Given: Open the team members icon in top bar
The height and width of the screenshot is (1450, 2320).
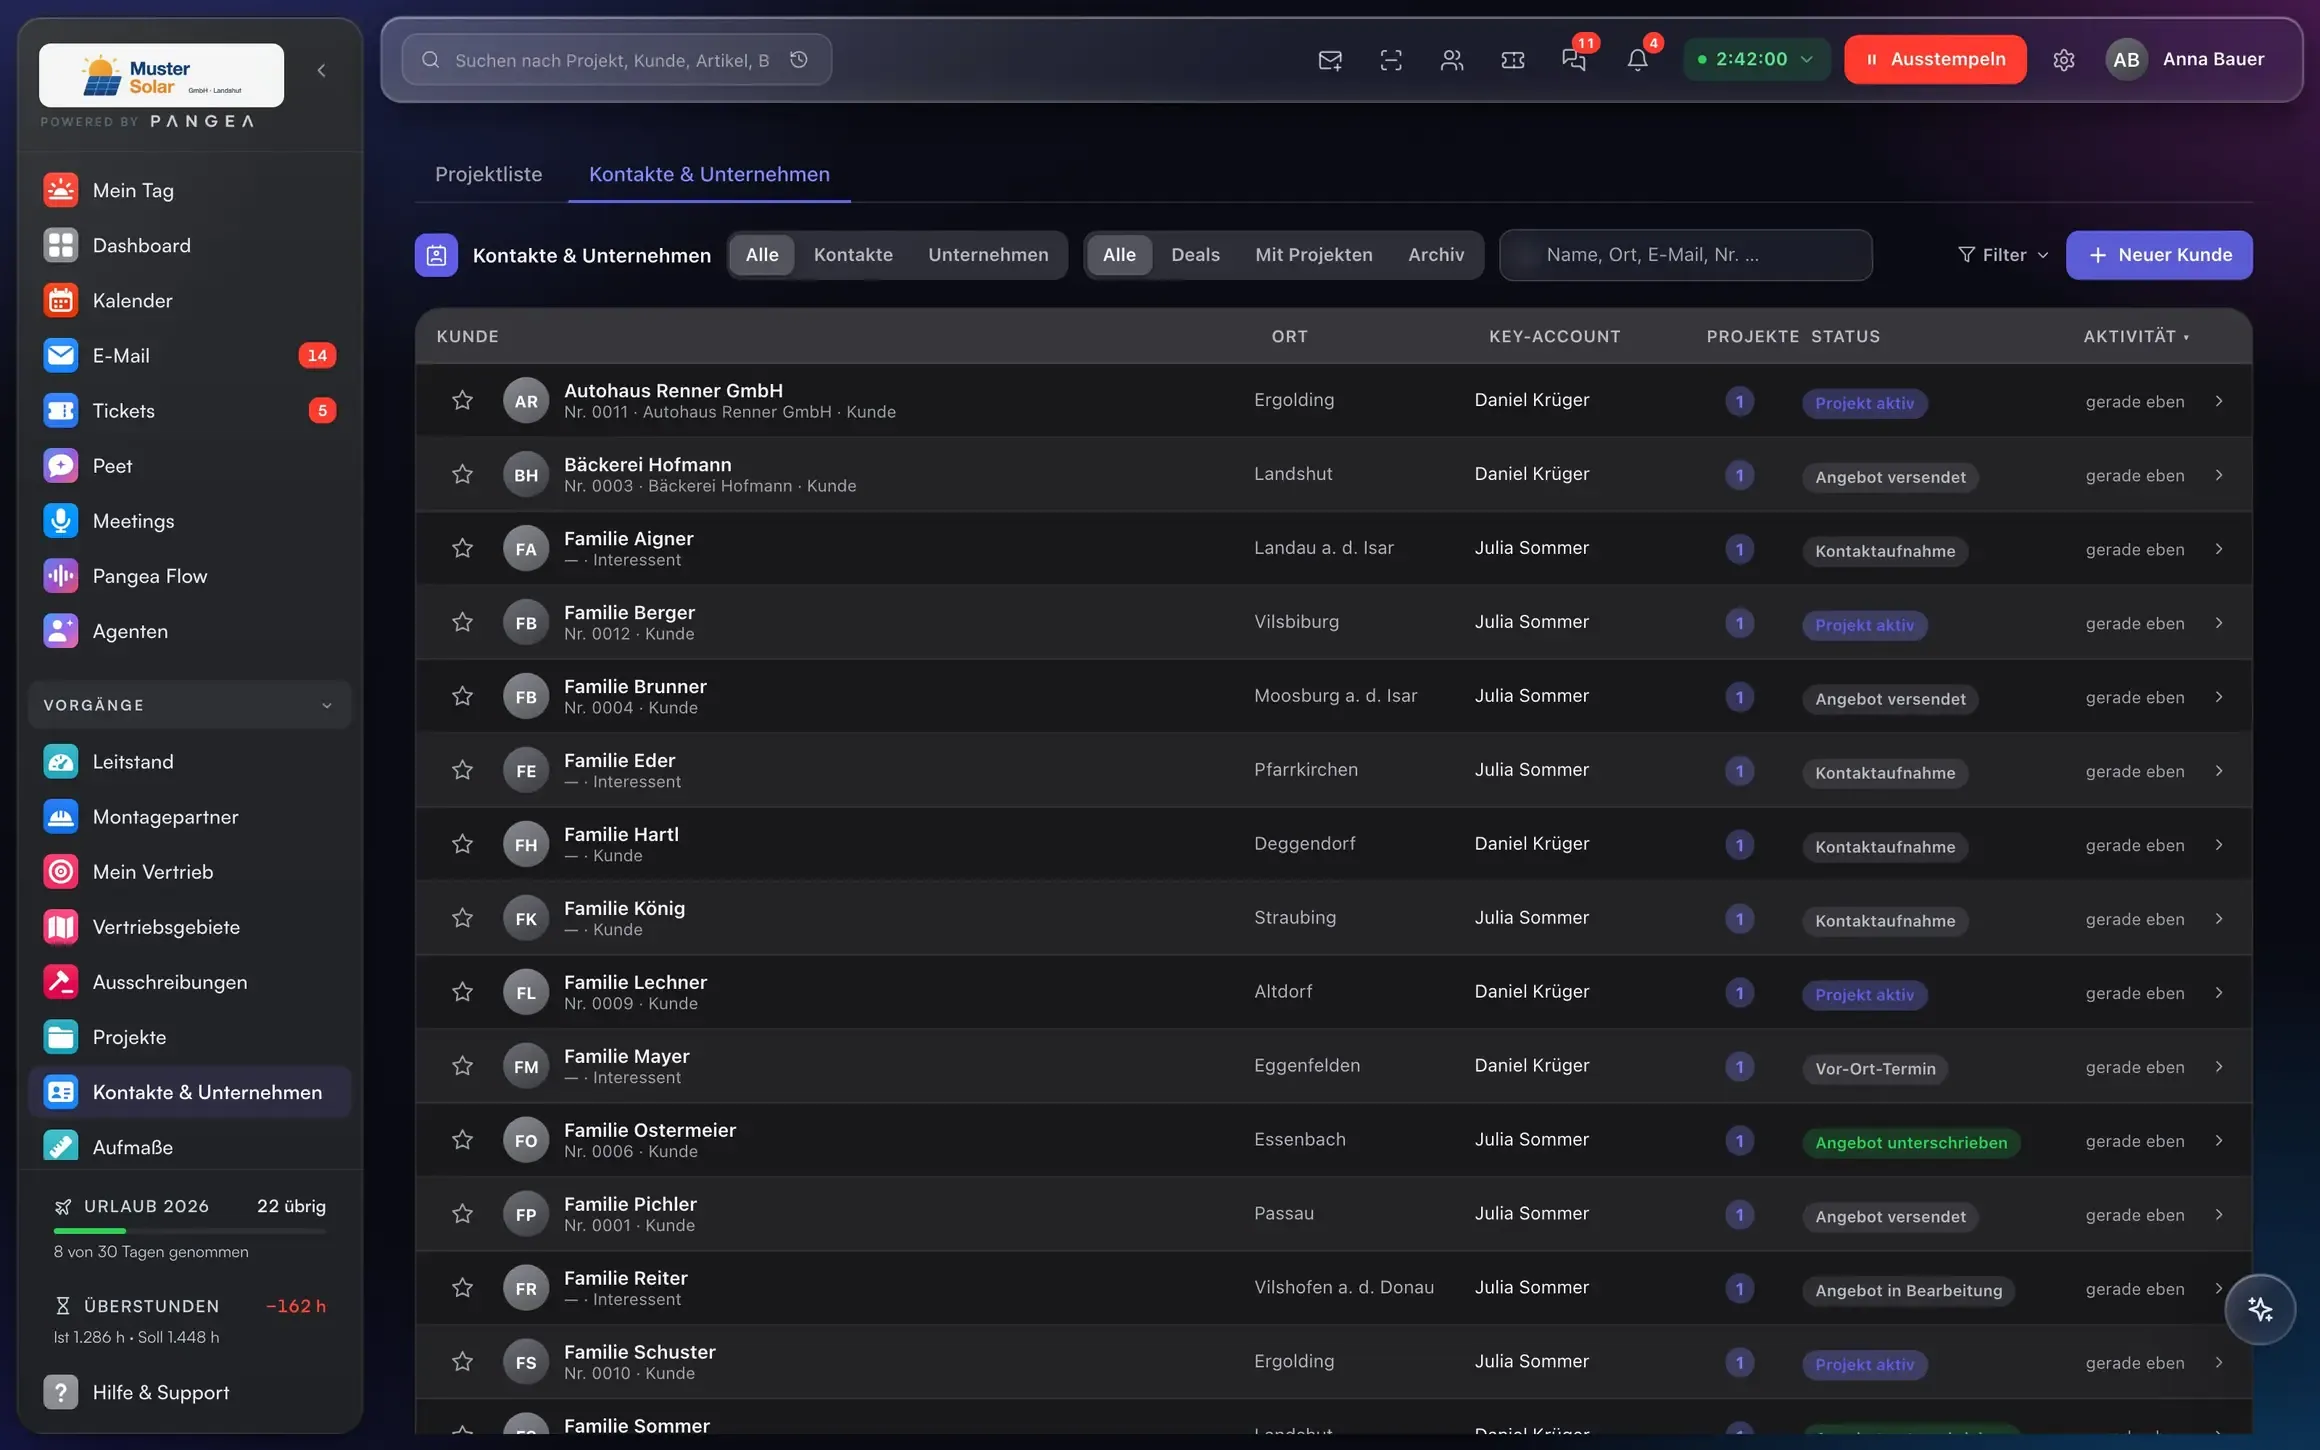Looking at the screenshot, I should [1452, 60].
